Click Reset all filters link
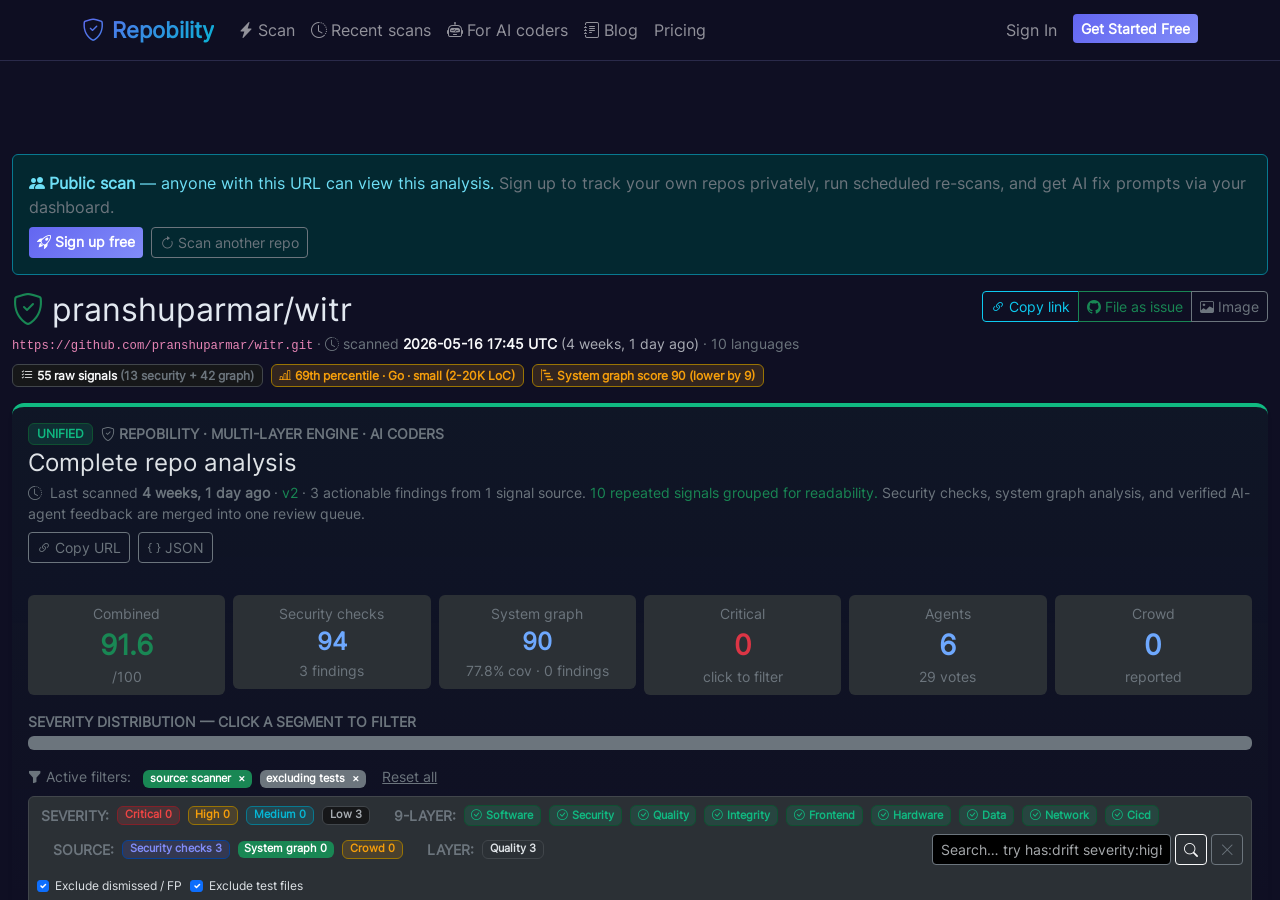 (409, 777)
